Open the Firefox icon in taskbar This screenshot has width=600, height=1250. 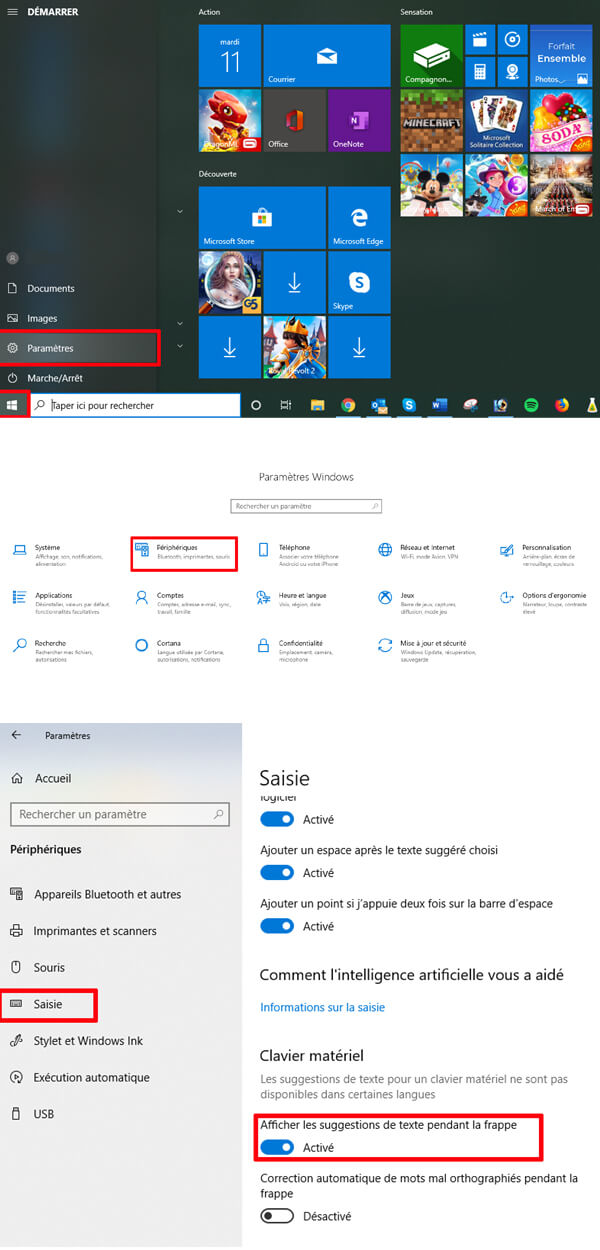coord(561,405)
